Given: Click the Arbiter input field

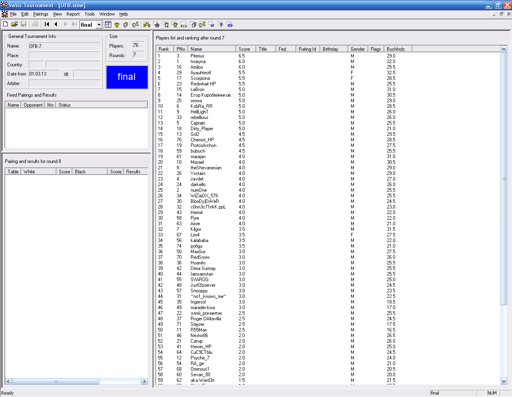Looking at the screenshot, I should [64, 83].
